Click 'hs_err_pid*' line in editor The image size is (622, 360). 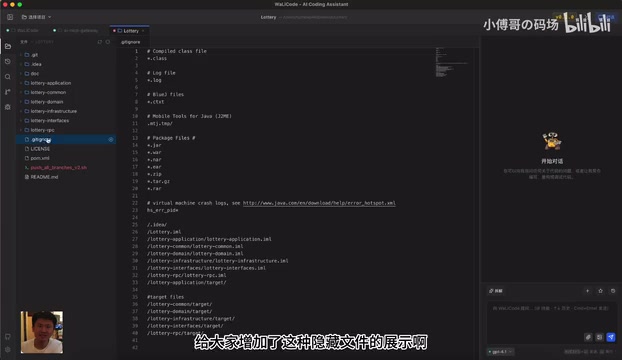point(163,210)
